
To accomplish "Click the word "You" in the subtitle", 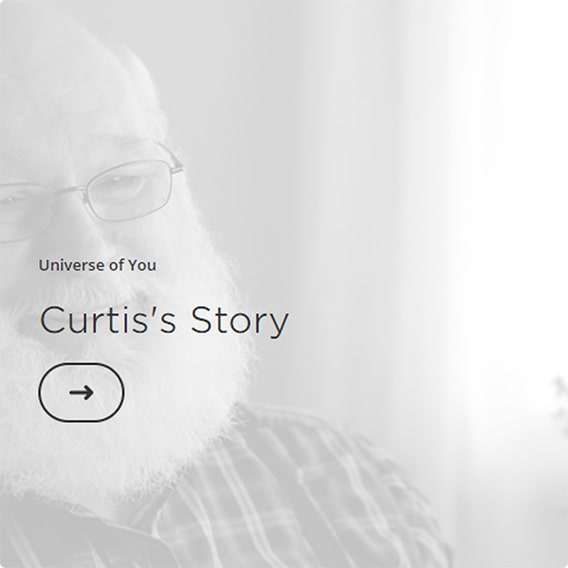I will 142,265.
